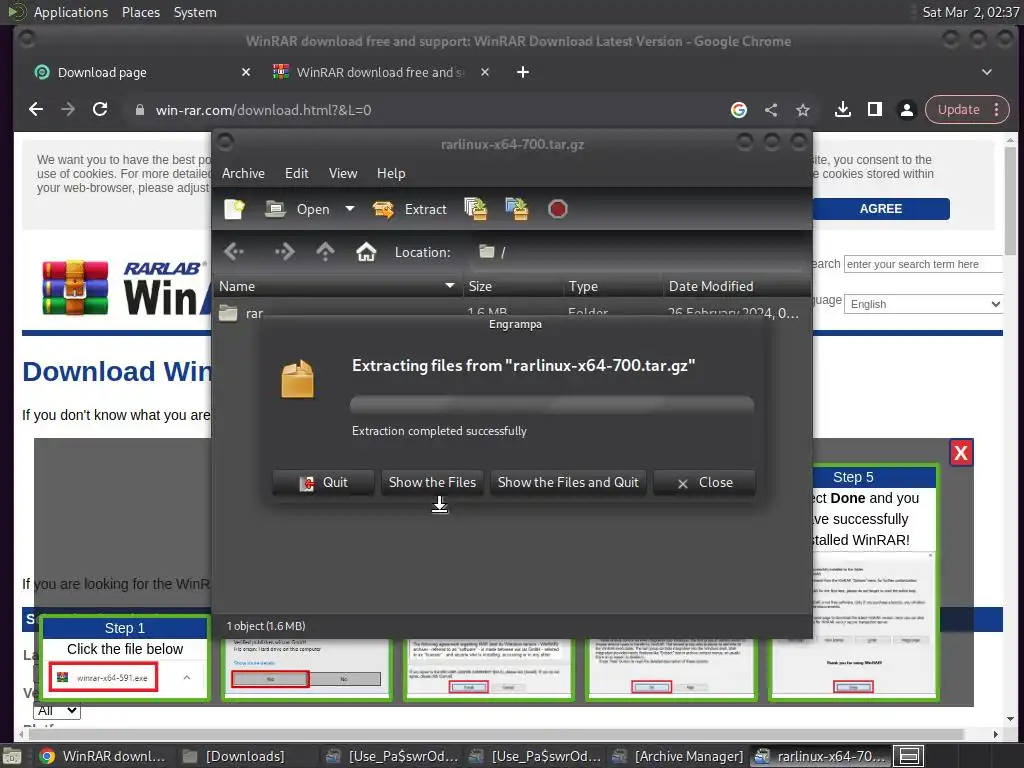Chrome forward navigation arrow
1024x768 pixels.
pos(68,110)
